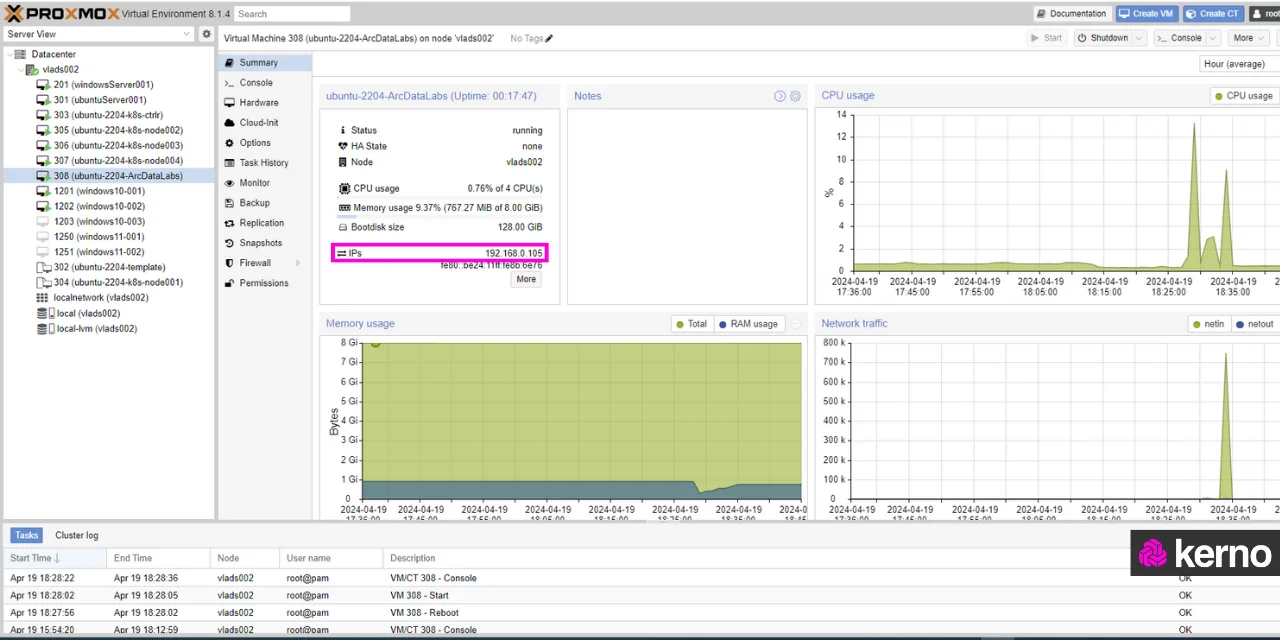The height and width of the screenshot is (640, 1280).
Task: Expand the Firewall submenu arrow
Action: [x=298, y=263]
